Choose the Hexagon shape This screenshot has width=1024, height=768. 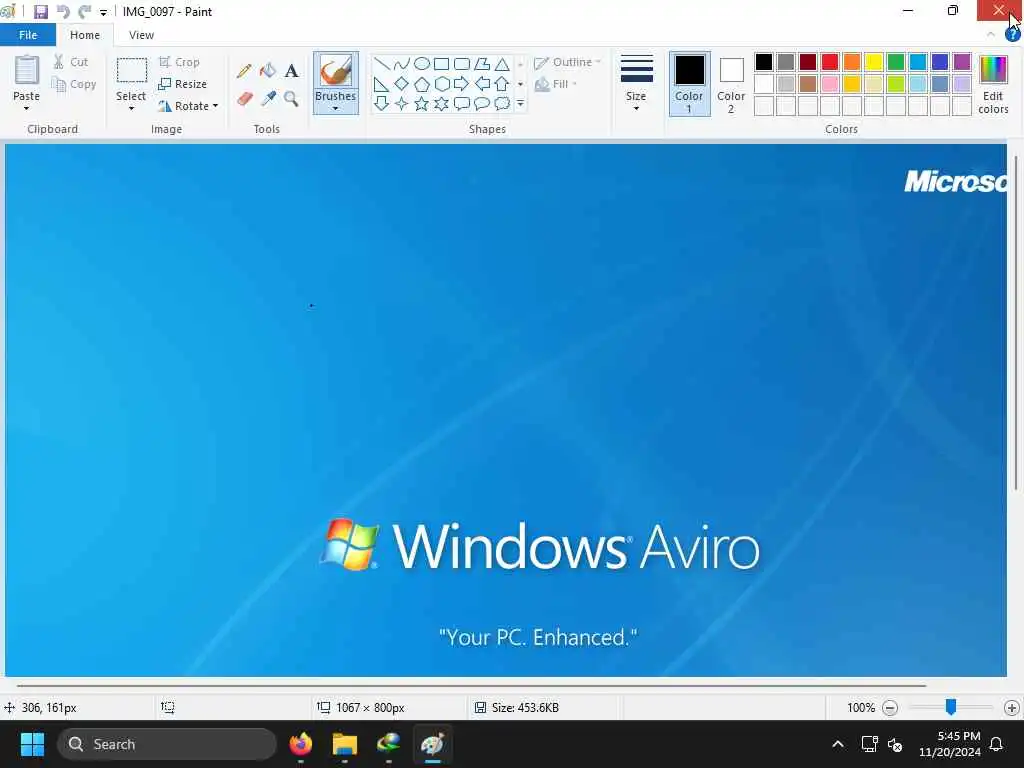pyautogui.click(x=441, y=84)
